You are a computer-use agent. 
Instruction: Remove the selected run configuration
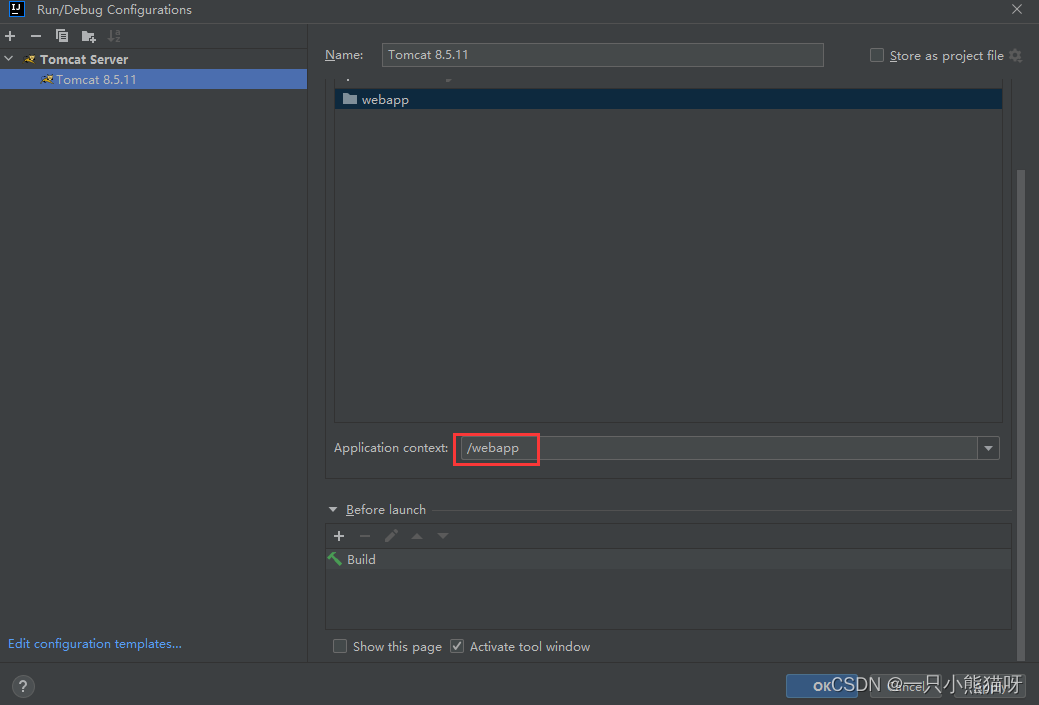[36, 36]
